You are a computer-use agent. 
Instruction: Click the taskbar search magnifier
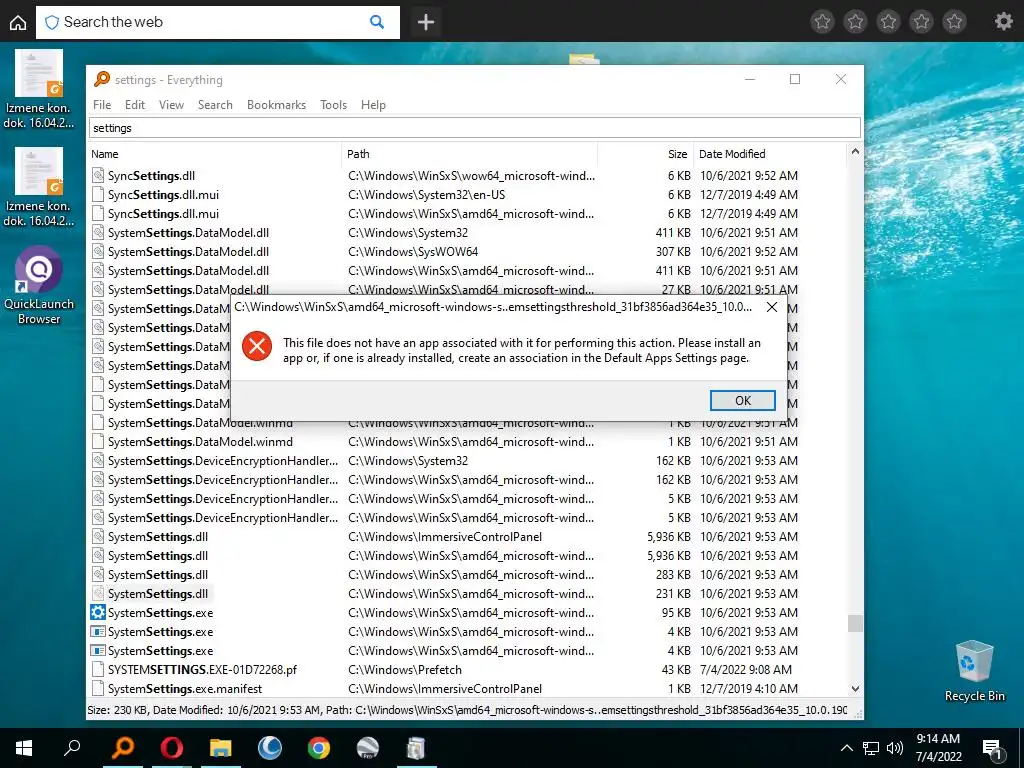(x=72, y=747)
